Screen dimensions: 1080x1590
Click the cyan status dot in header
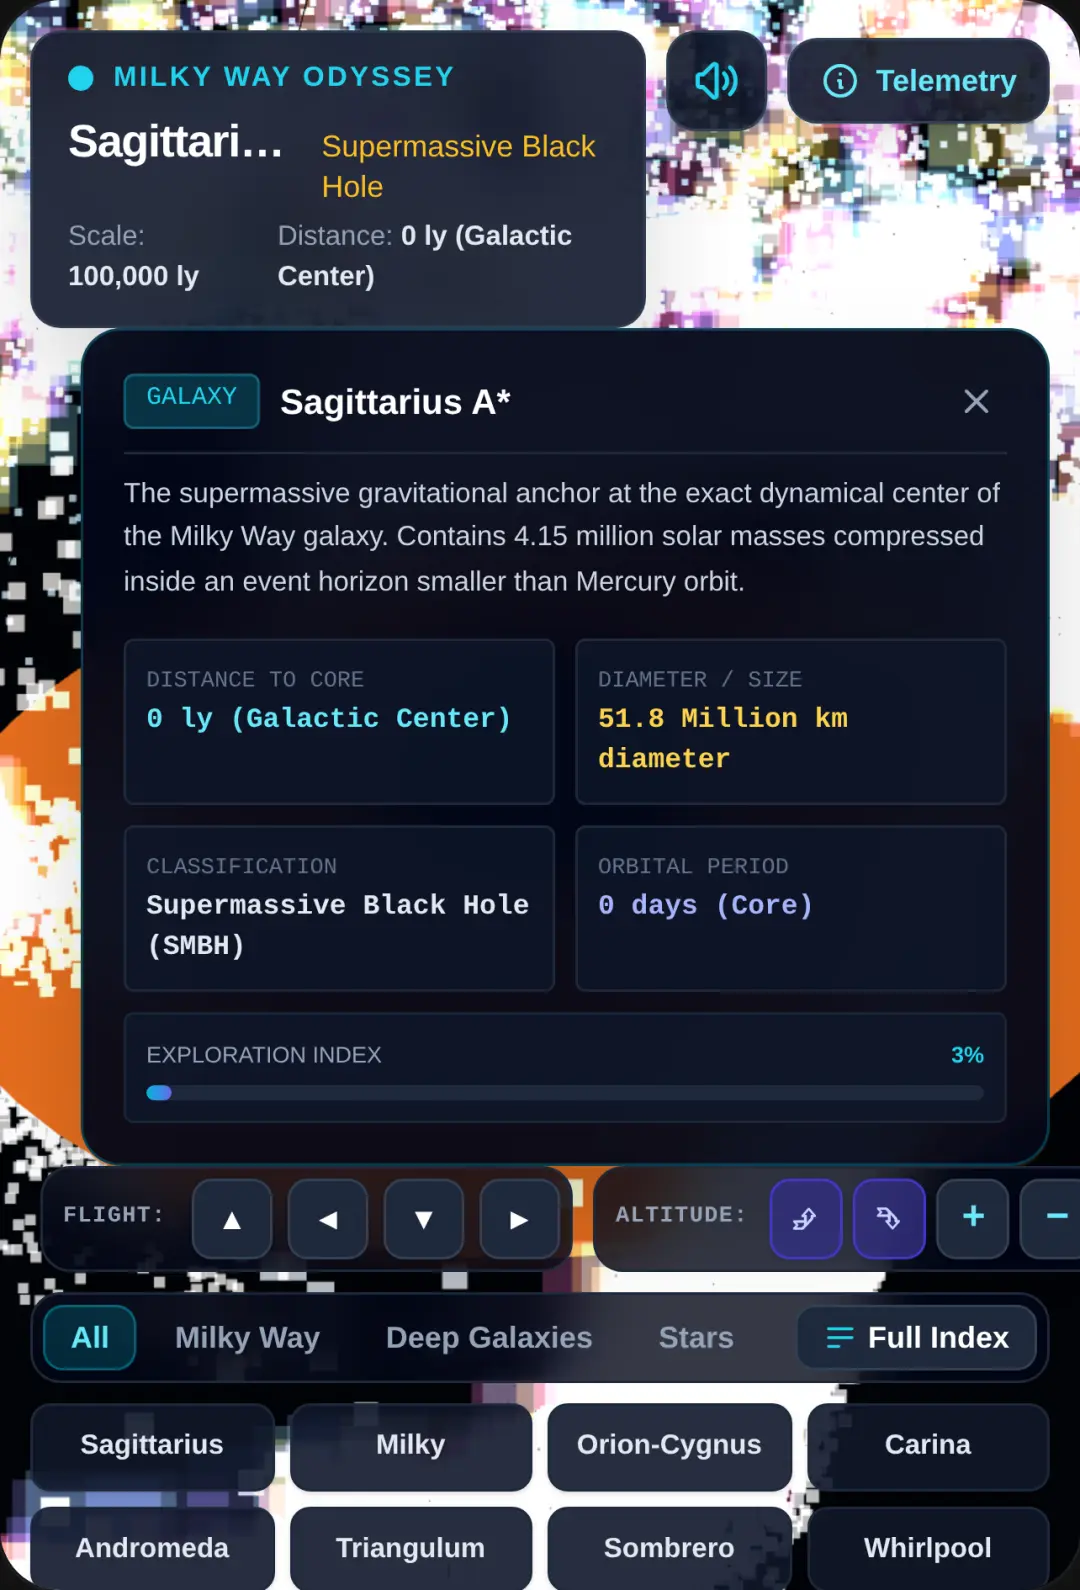click(x=81, y=78)
